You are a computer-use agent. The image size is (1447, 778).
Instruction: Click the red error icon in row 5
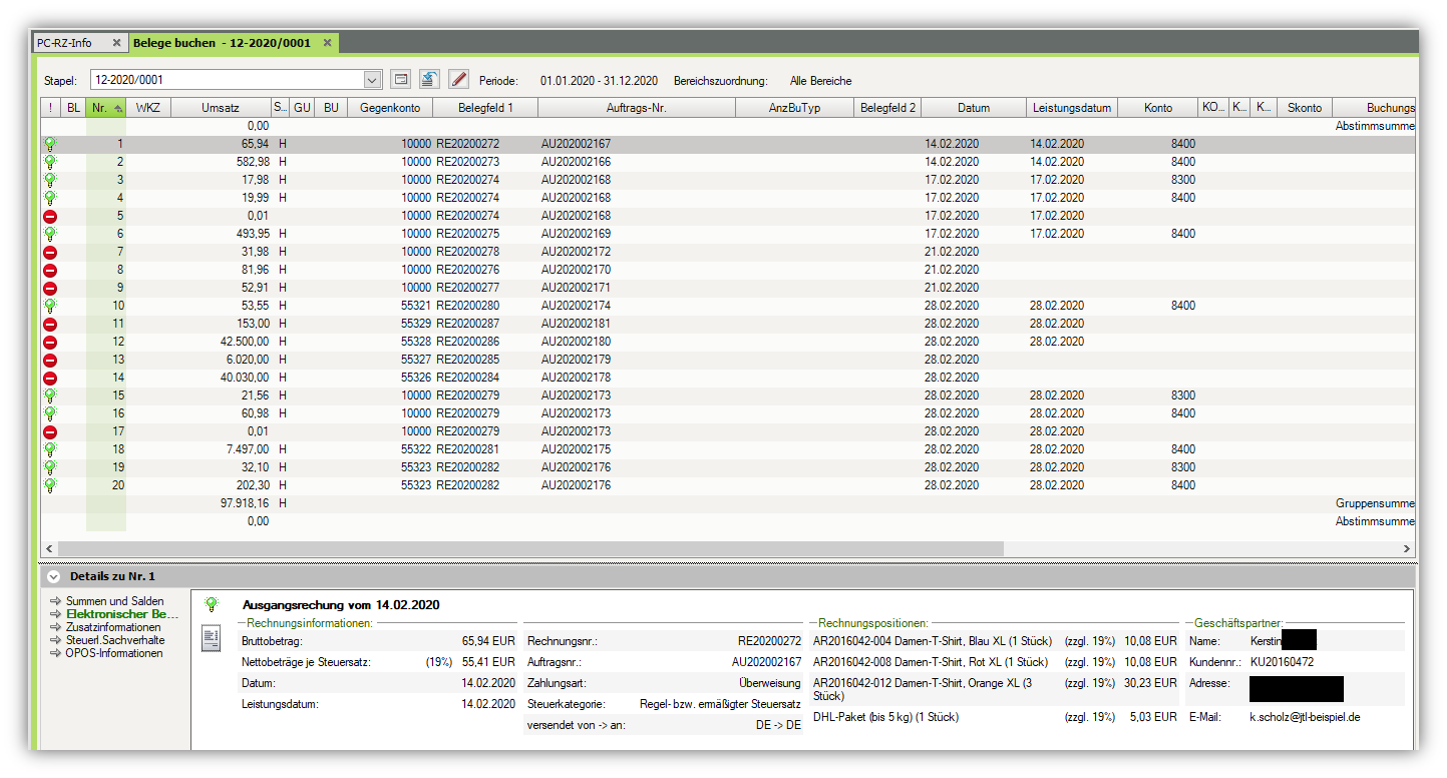point(50,216)
